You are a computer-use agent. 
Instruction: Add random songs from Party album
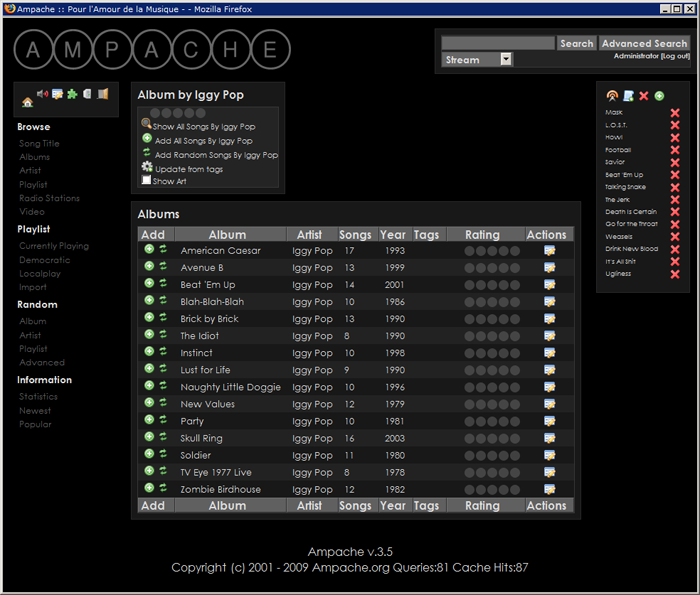(163, 420)
